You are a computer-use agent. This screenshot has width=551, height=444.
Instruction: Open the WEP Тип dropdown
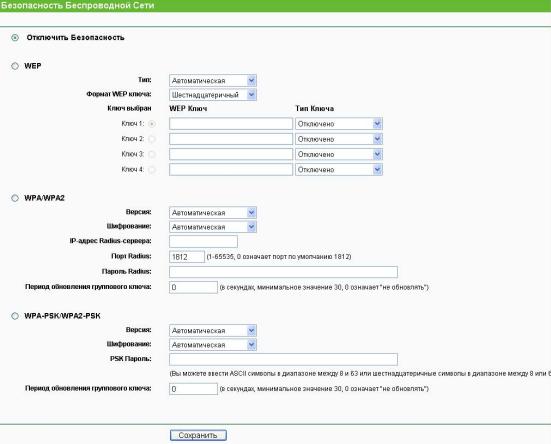coord(213,80)
